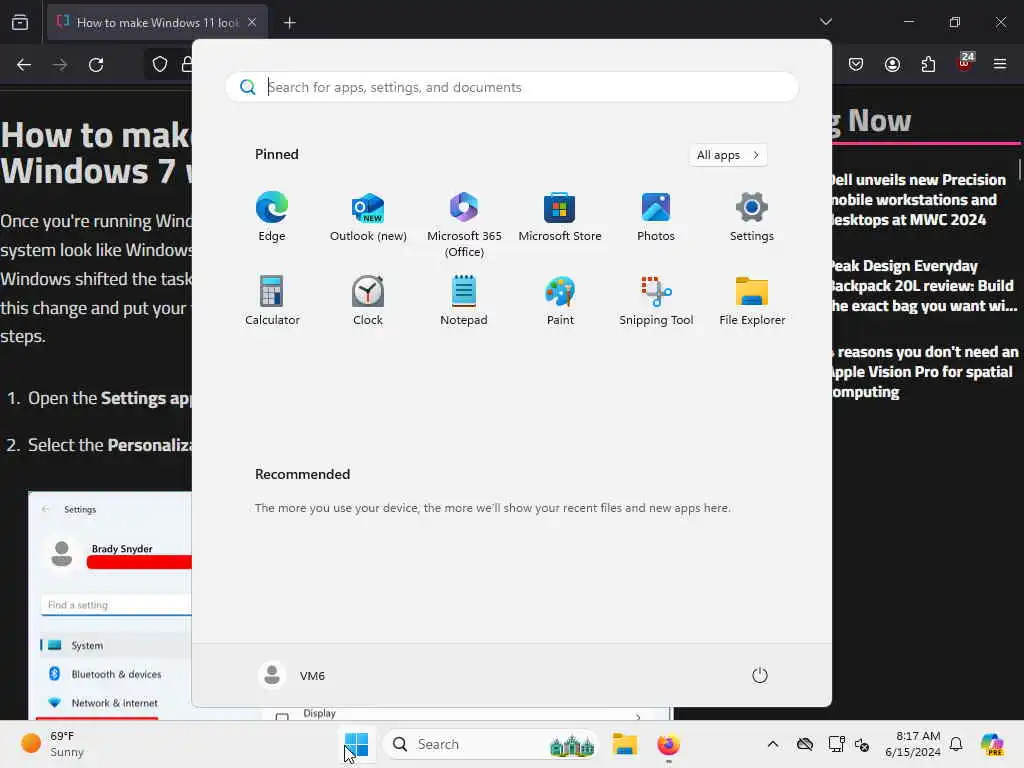Launch Notepad from Start menu

[x=464, y=300]
